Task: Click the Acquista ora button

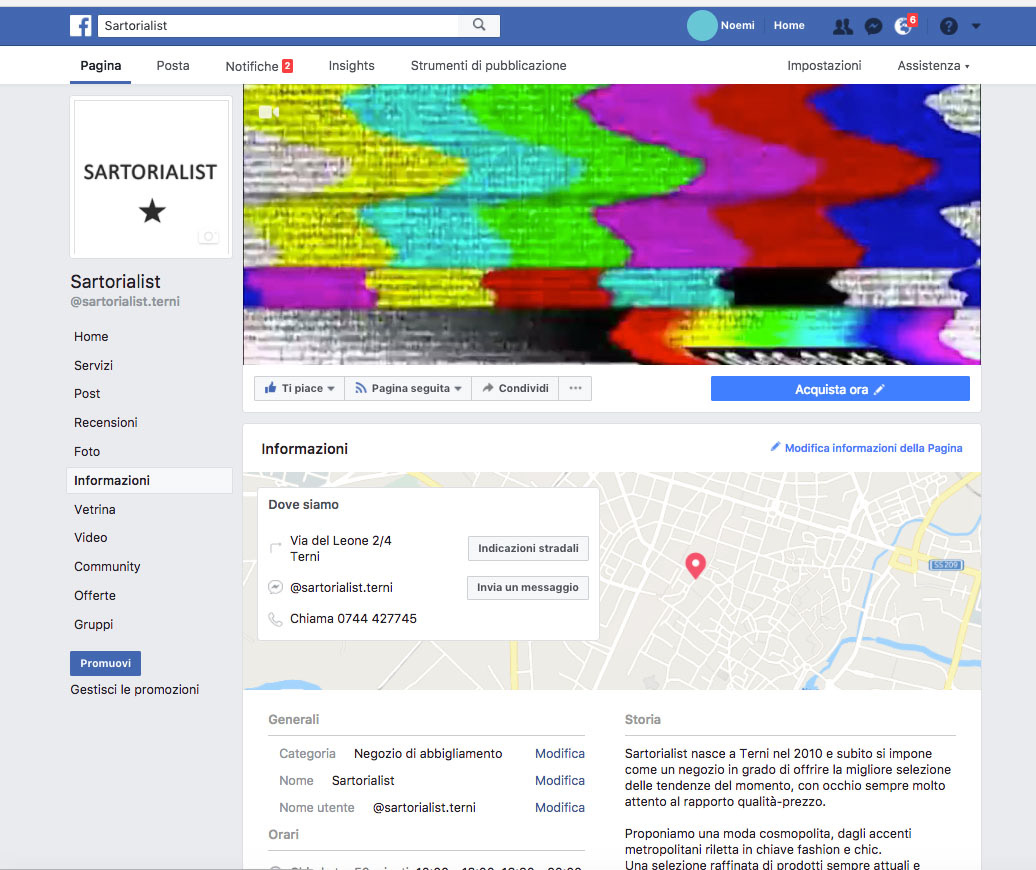Action: 840,388
